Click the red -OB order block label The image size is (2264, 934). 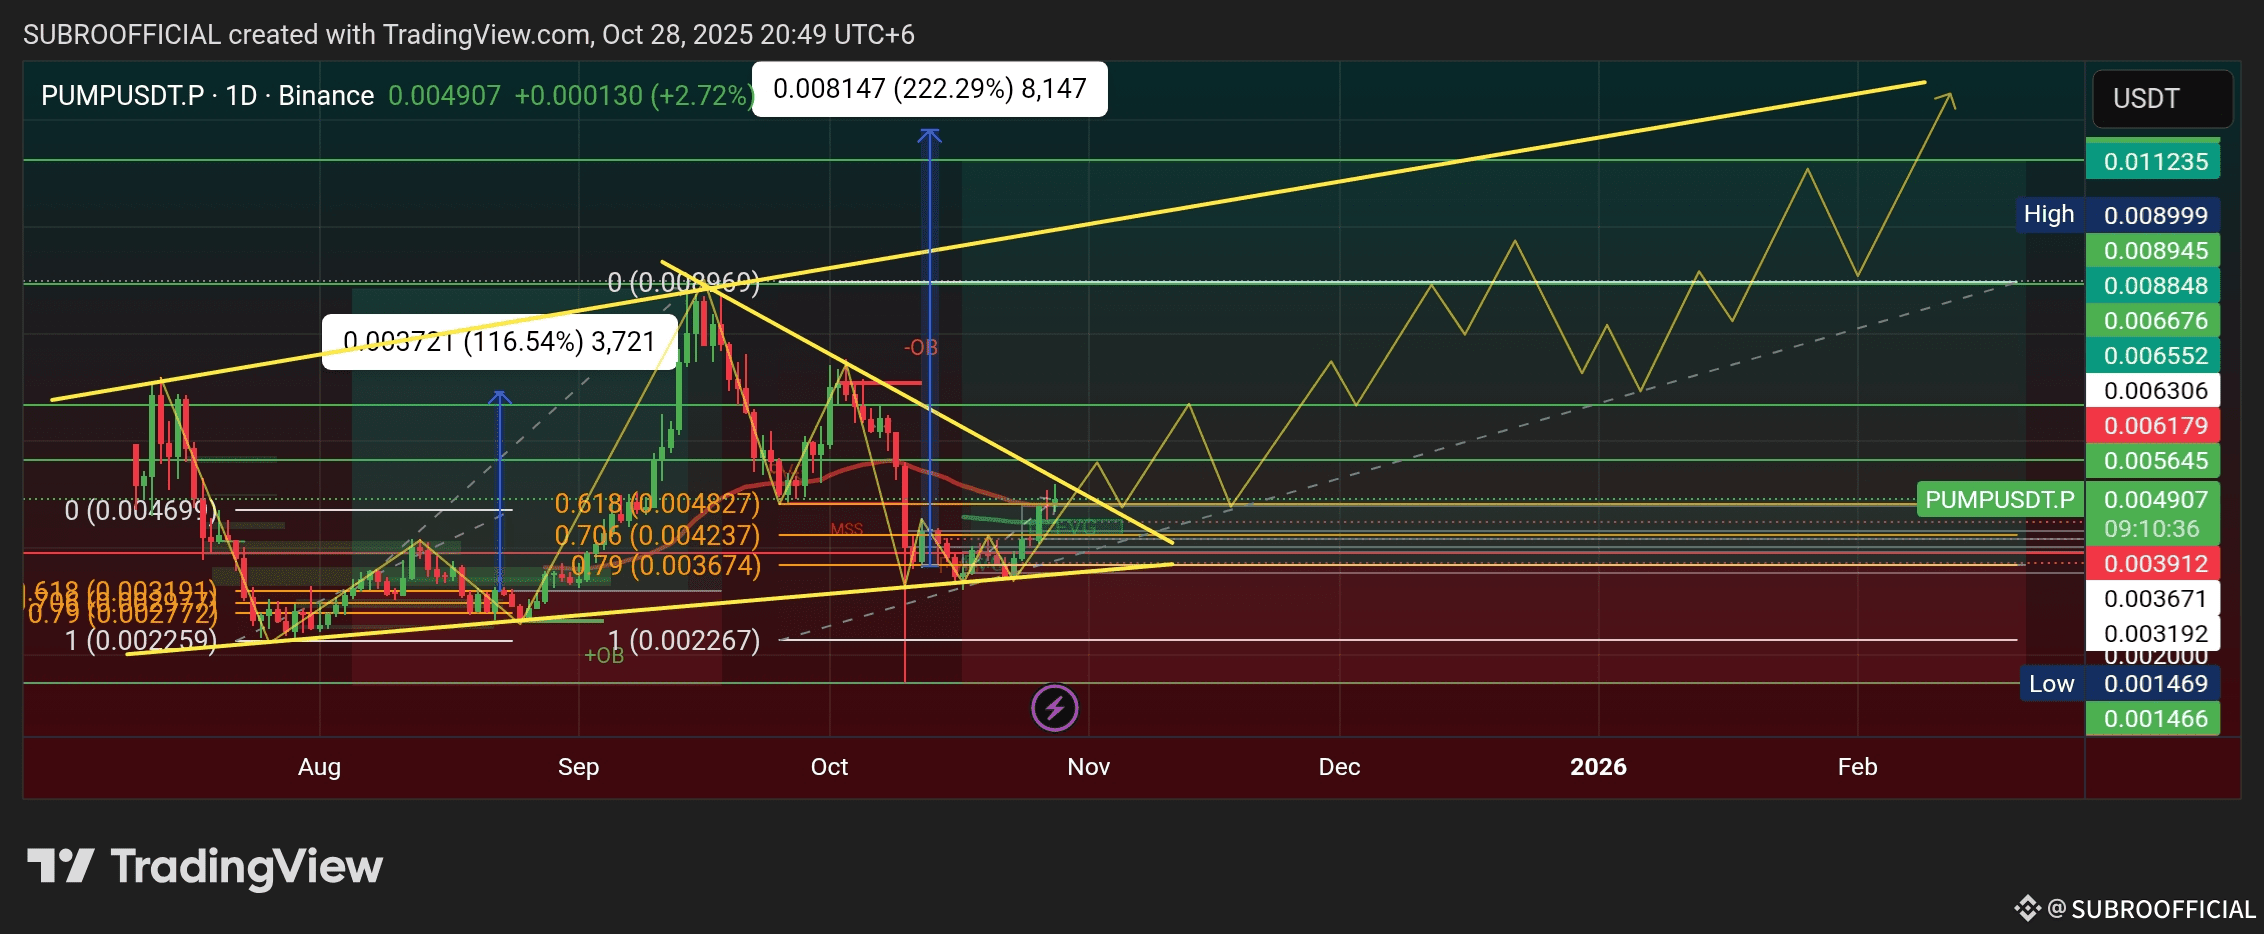coord(921,348)
